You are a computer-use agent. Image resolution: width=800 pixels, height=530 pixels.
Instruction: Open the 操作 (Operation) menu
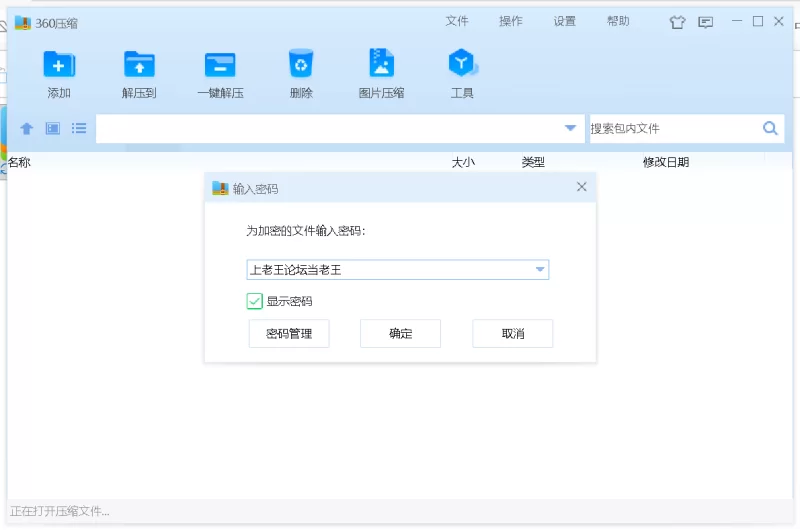tap(511, 21)
